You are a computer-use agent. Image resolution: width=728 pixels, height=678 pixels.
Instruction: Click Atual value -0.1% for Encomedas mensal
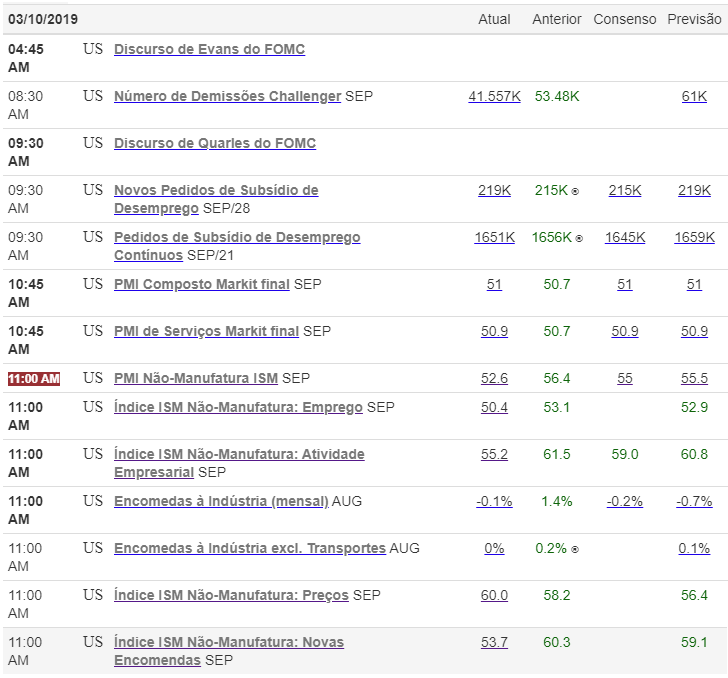494,501
